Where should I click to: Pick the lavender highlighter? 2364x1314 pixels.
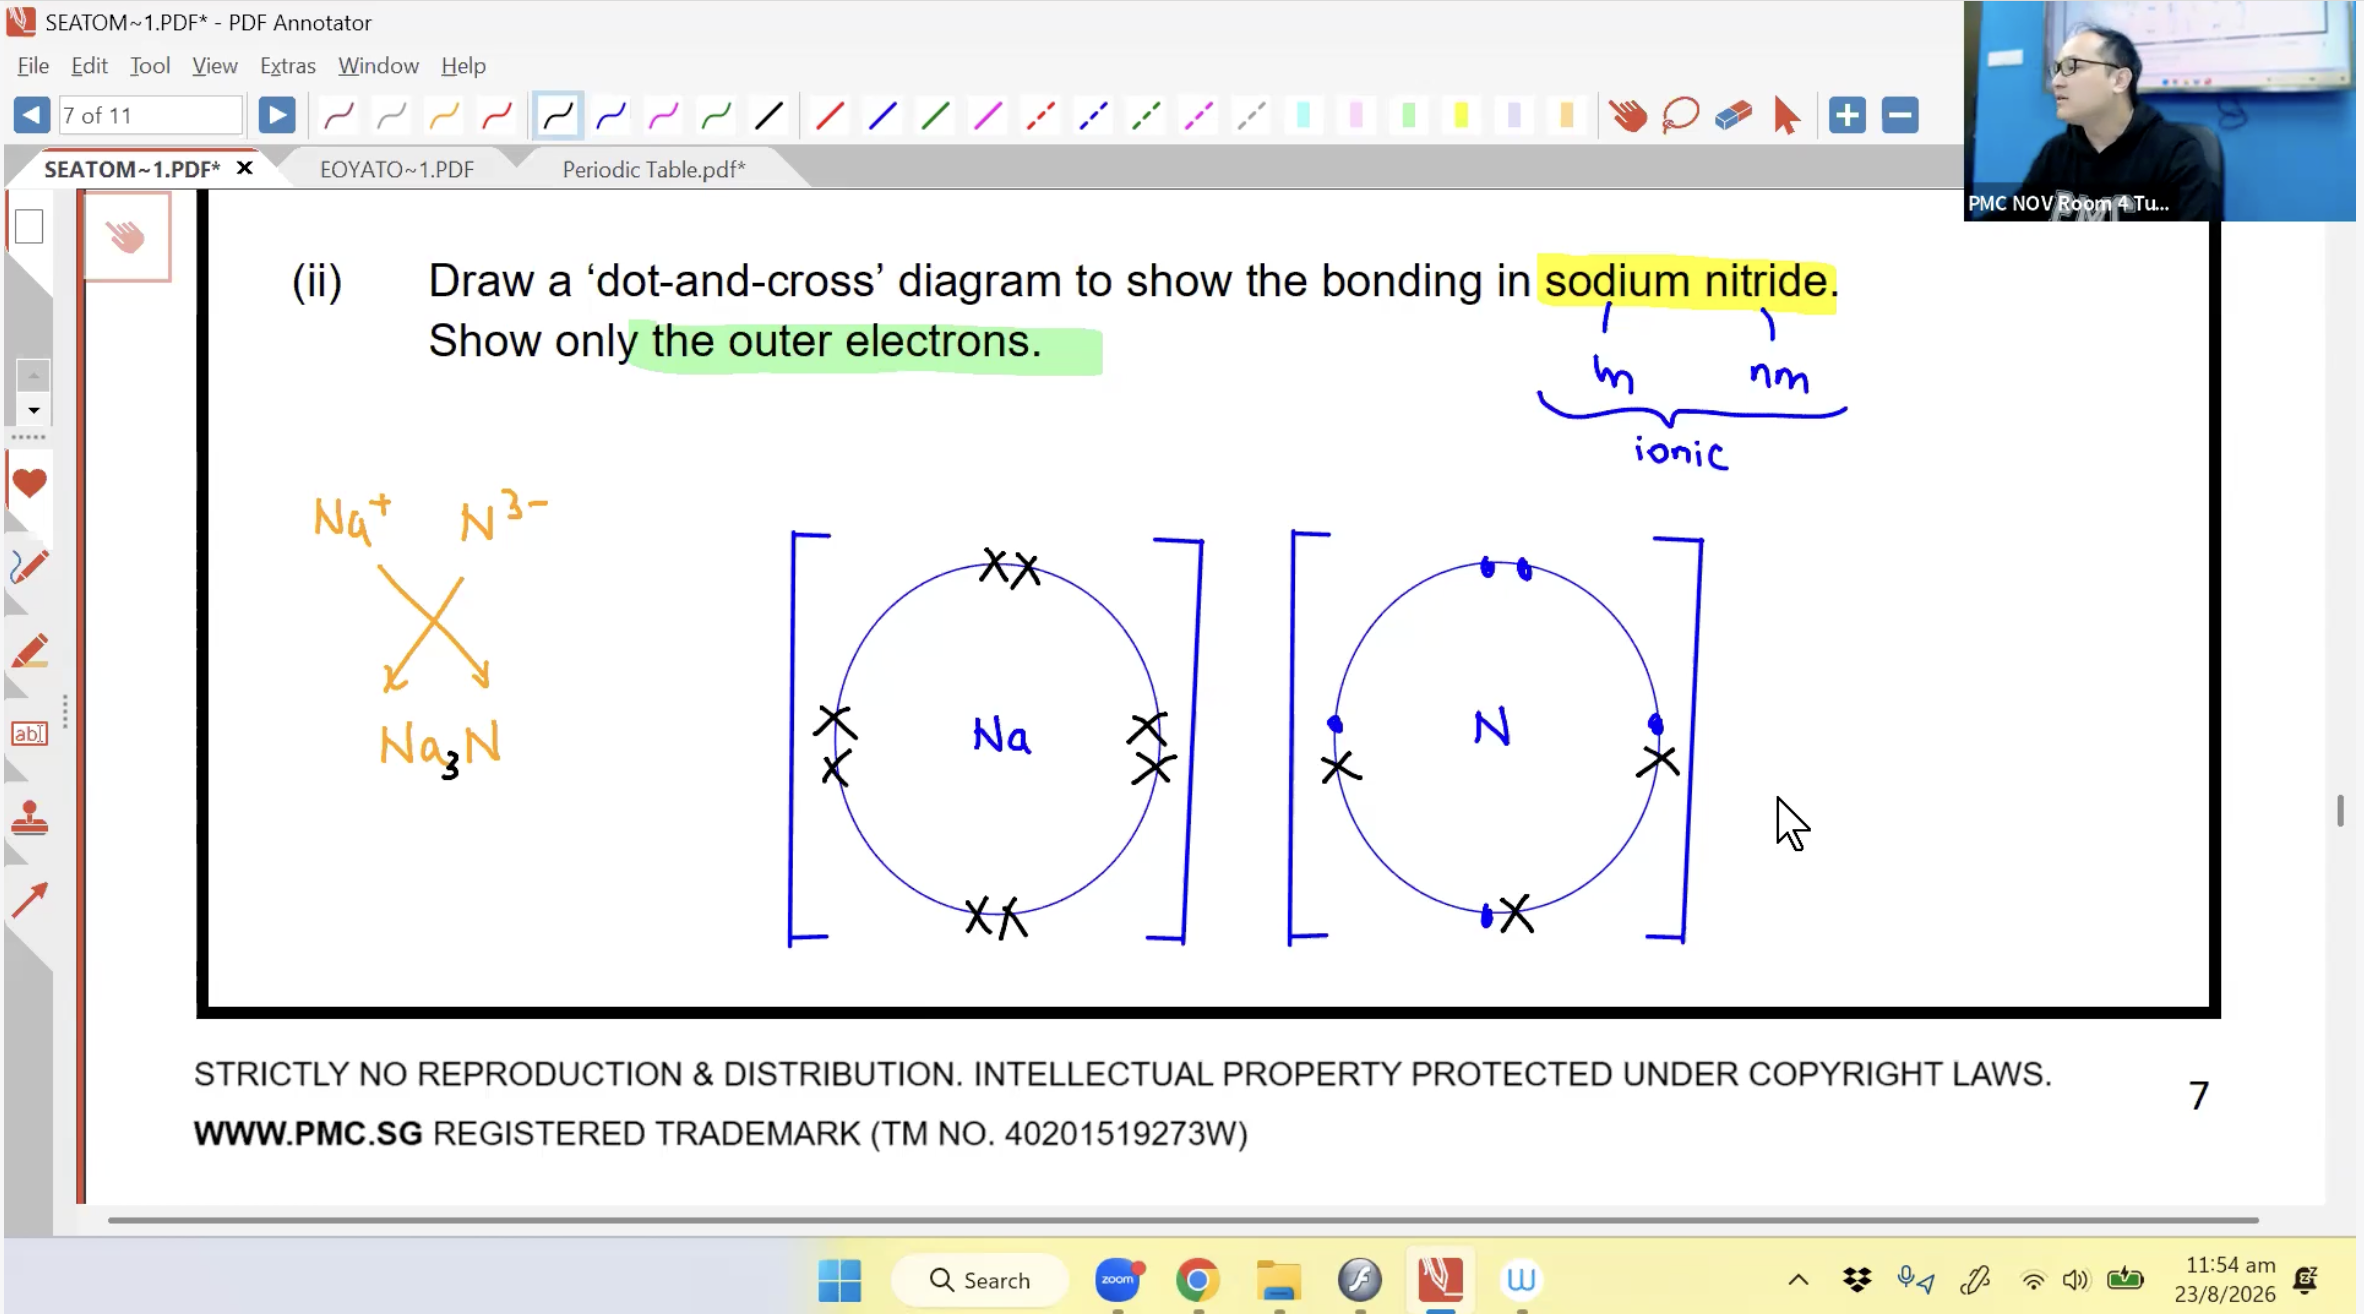click(x=1515, y=116)
